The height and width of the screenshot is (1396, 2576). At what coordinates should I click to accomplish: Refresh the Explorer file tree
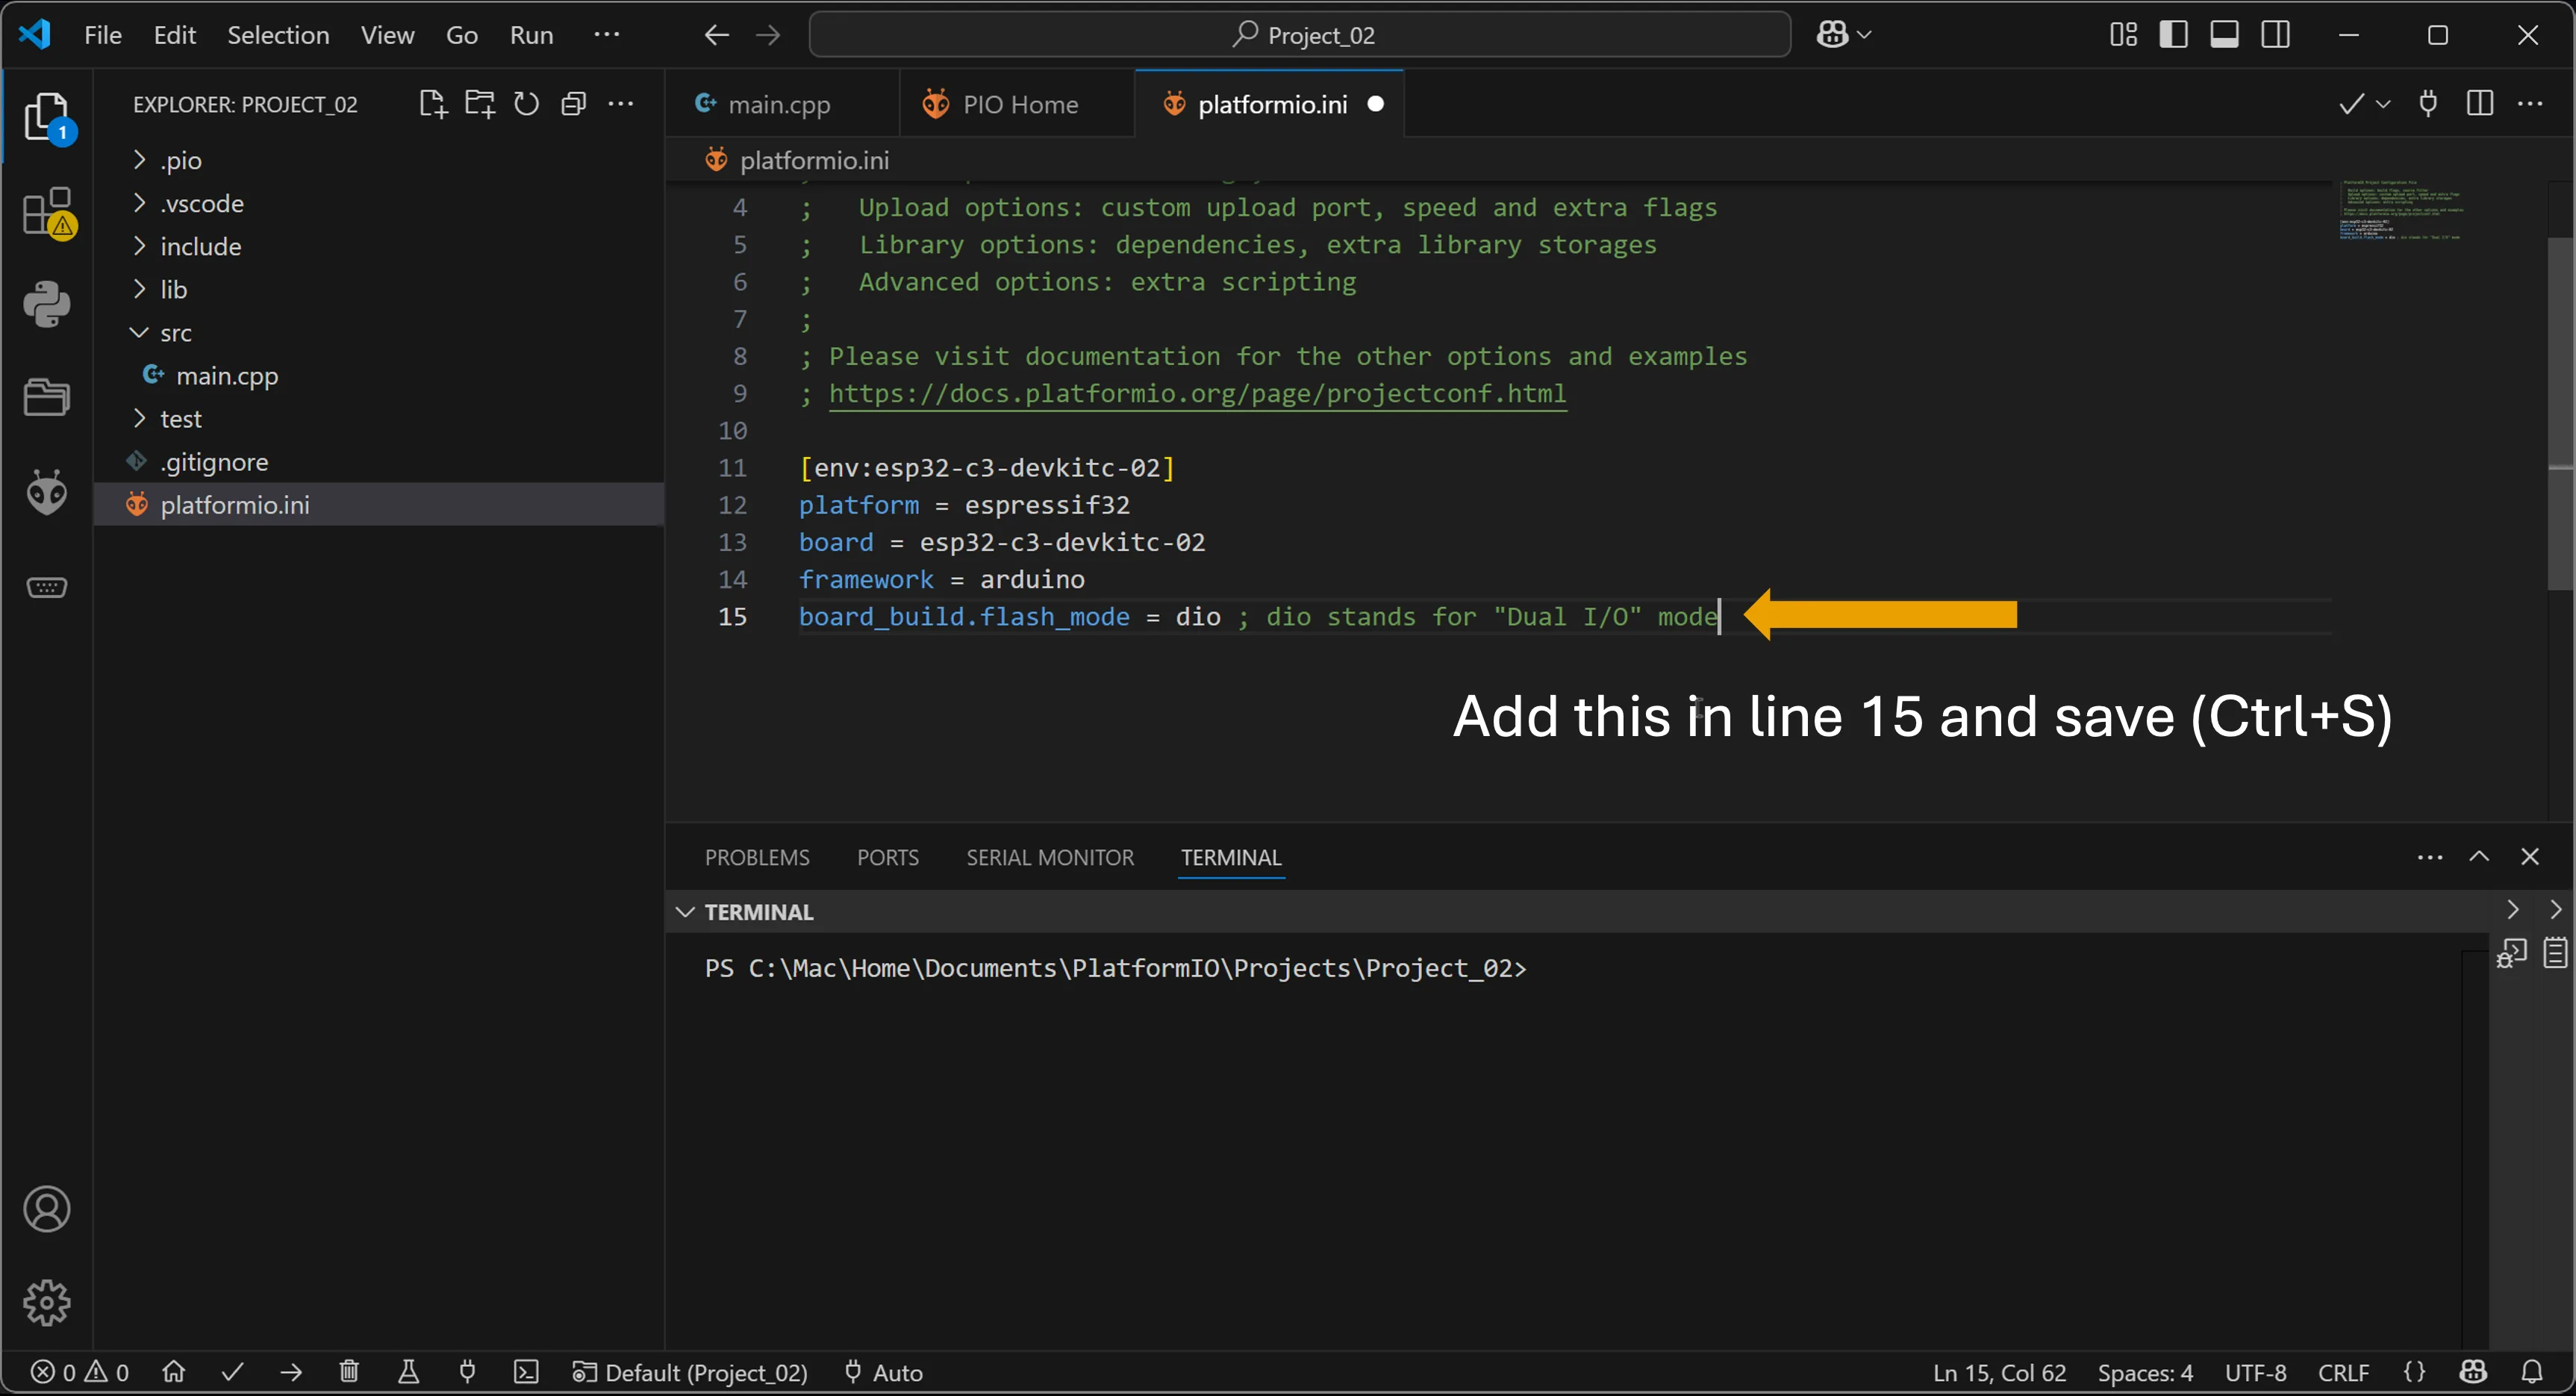point(526,104)
